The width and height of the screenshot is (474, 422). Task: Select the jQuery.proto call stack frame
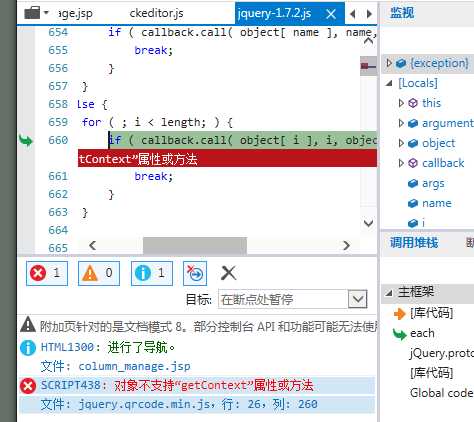pyautogui.click(x=441, y=353)
